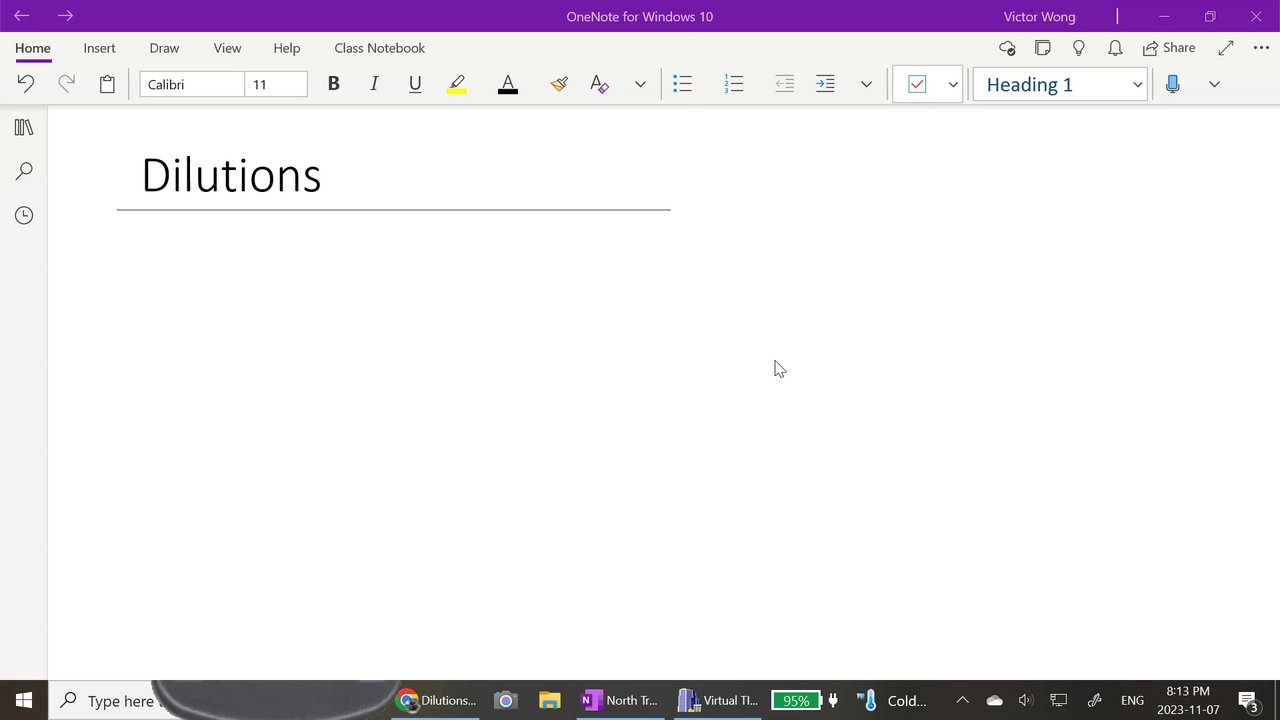The height and width of the screenshot is (720, 1280).
Task: Open the View tab
Action: click(227, 48)
